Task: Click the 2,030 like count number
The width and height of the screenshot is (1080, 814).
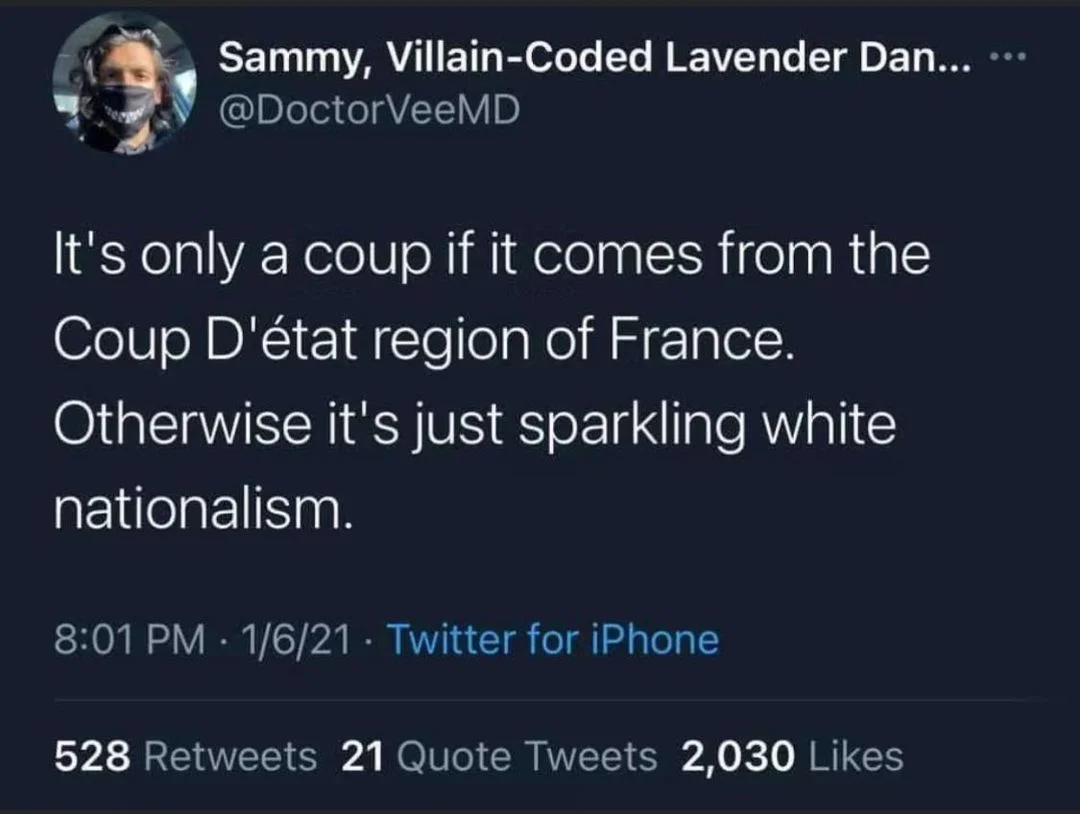Action: (738, 757)
